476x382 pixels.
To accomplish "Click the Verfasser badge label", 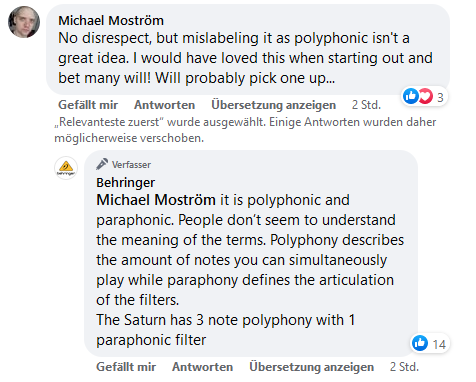I will pos(131,165).
